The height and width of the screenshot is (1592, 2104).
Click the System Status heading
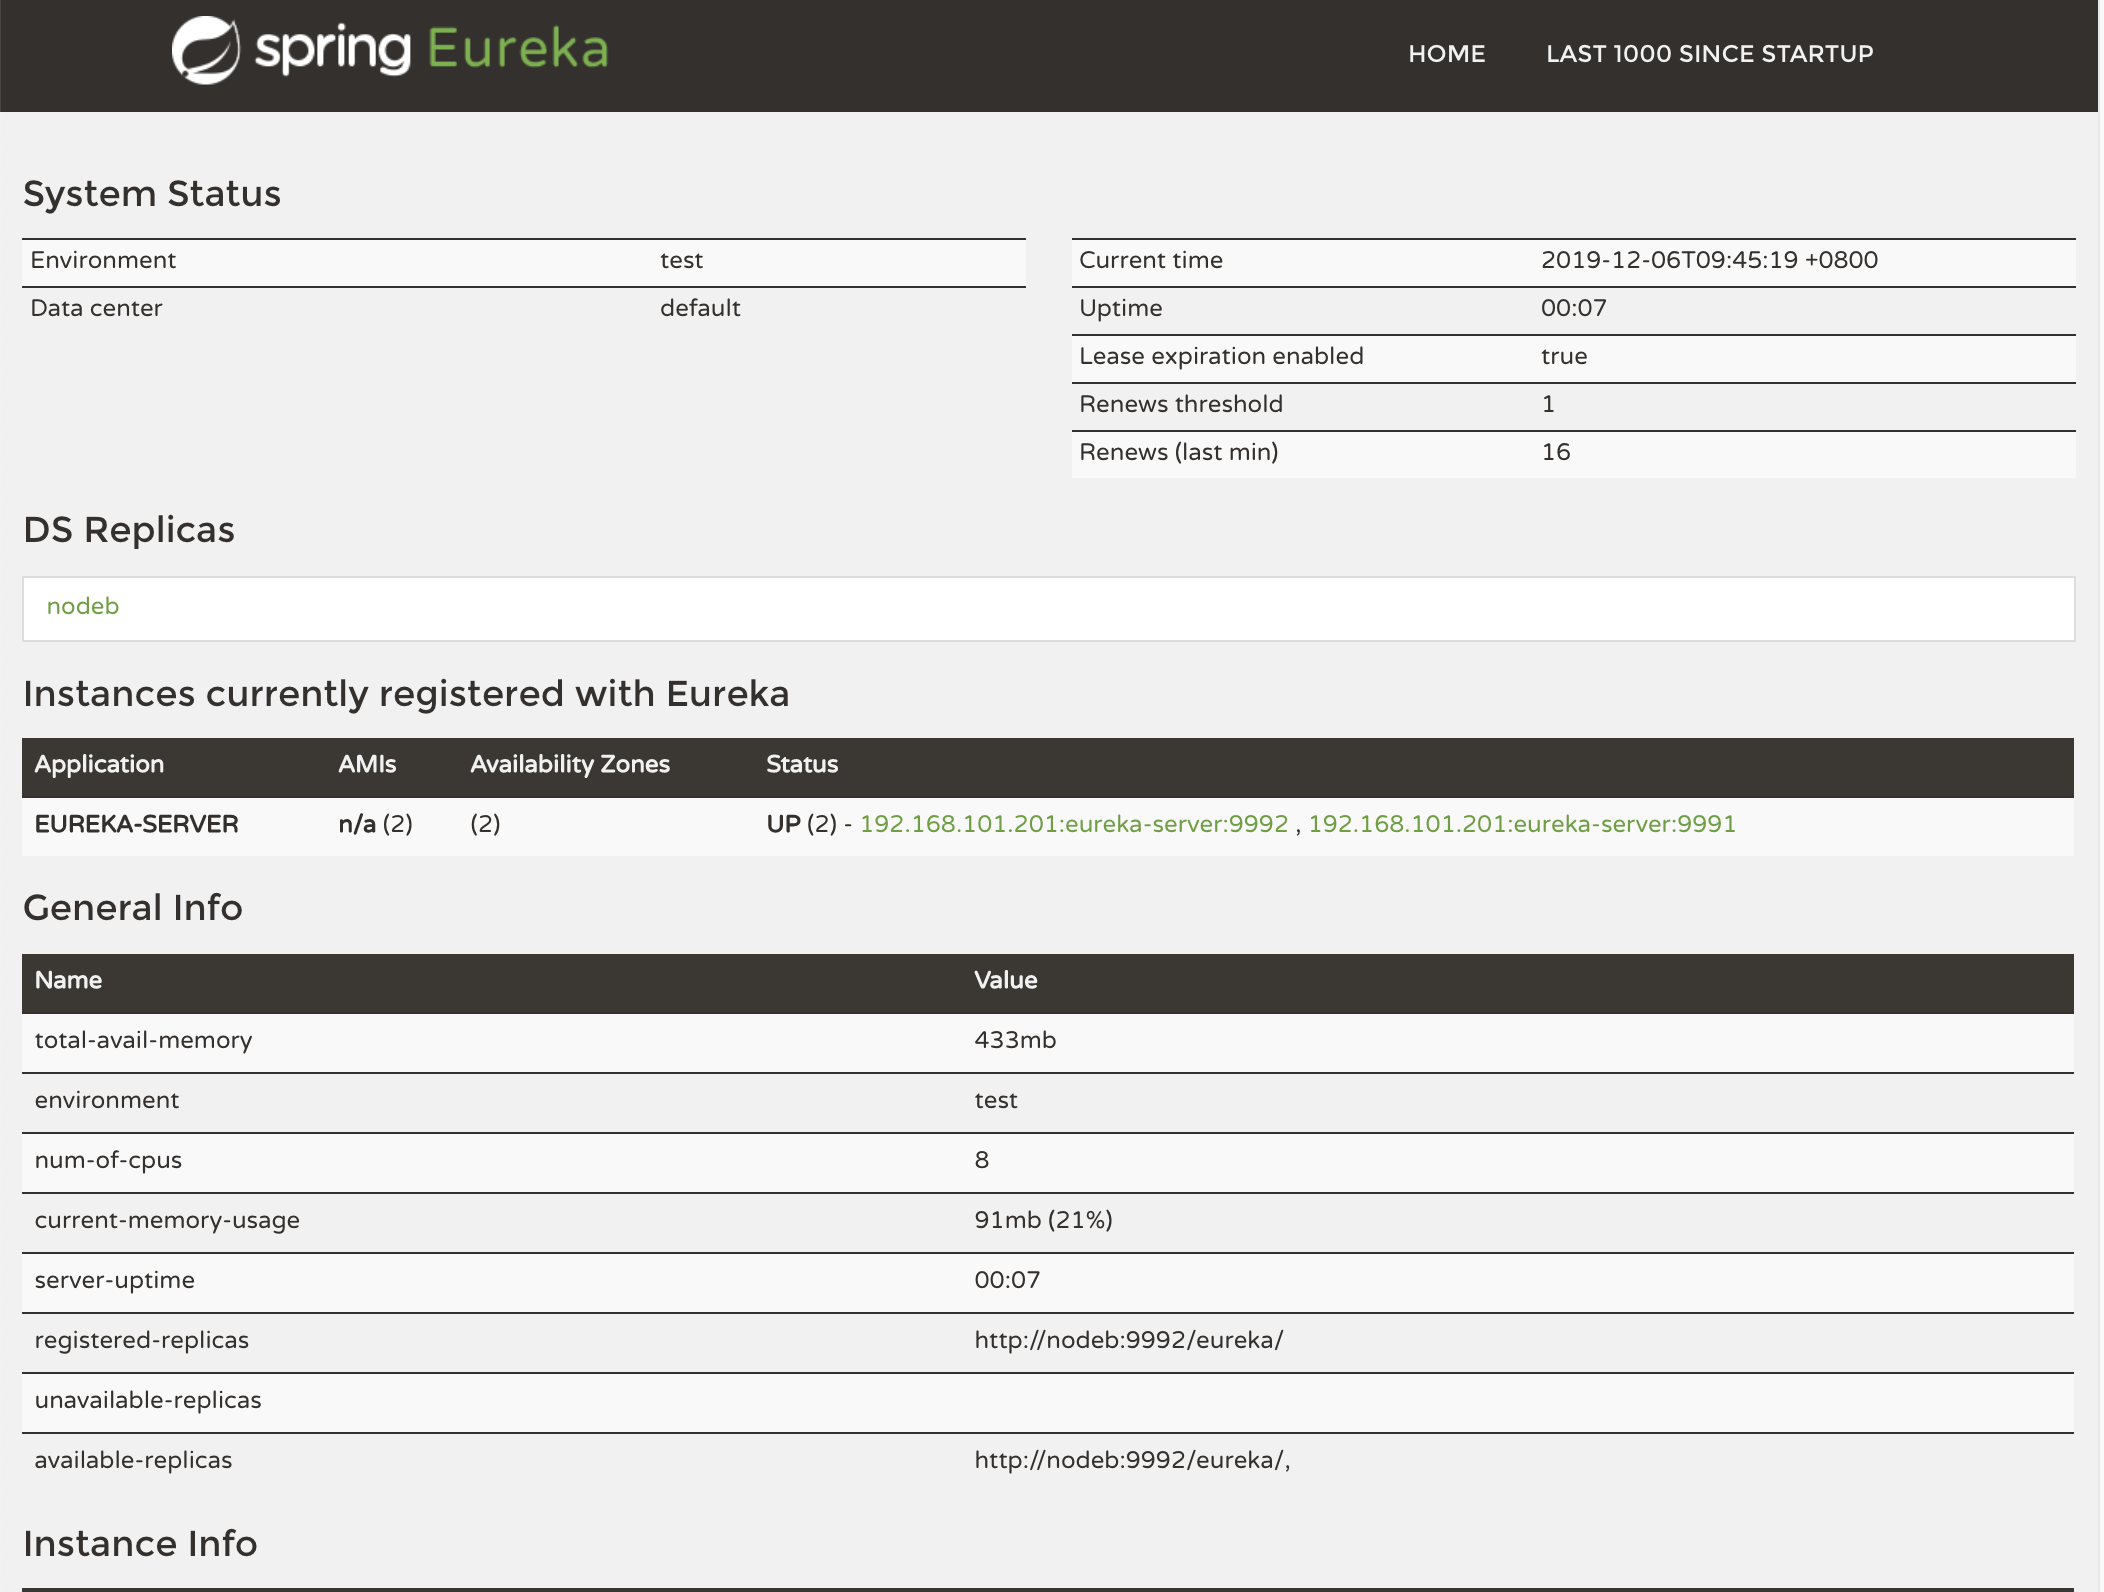pos(152,194)
